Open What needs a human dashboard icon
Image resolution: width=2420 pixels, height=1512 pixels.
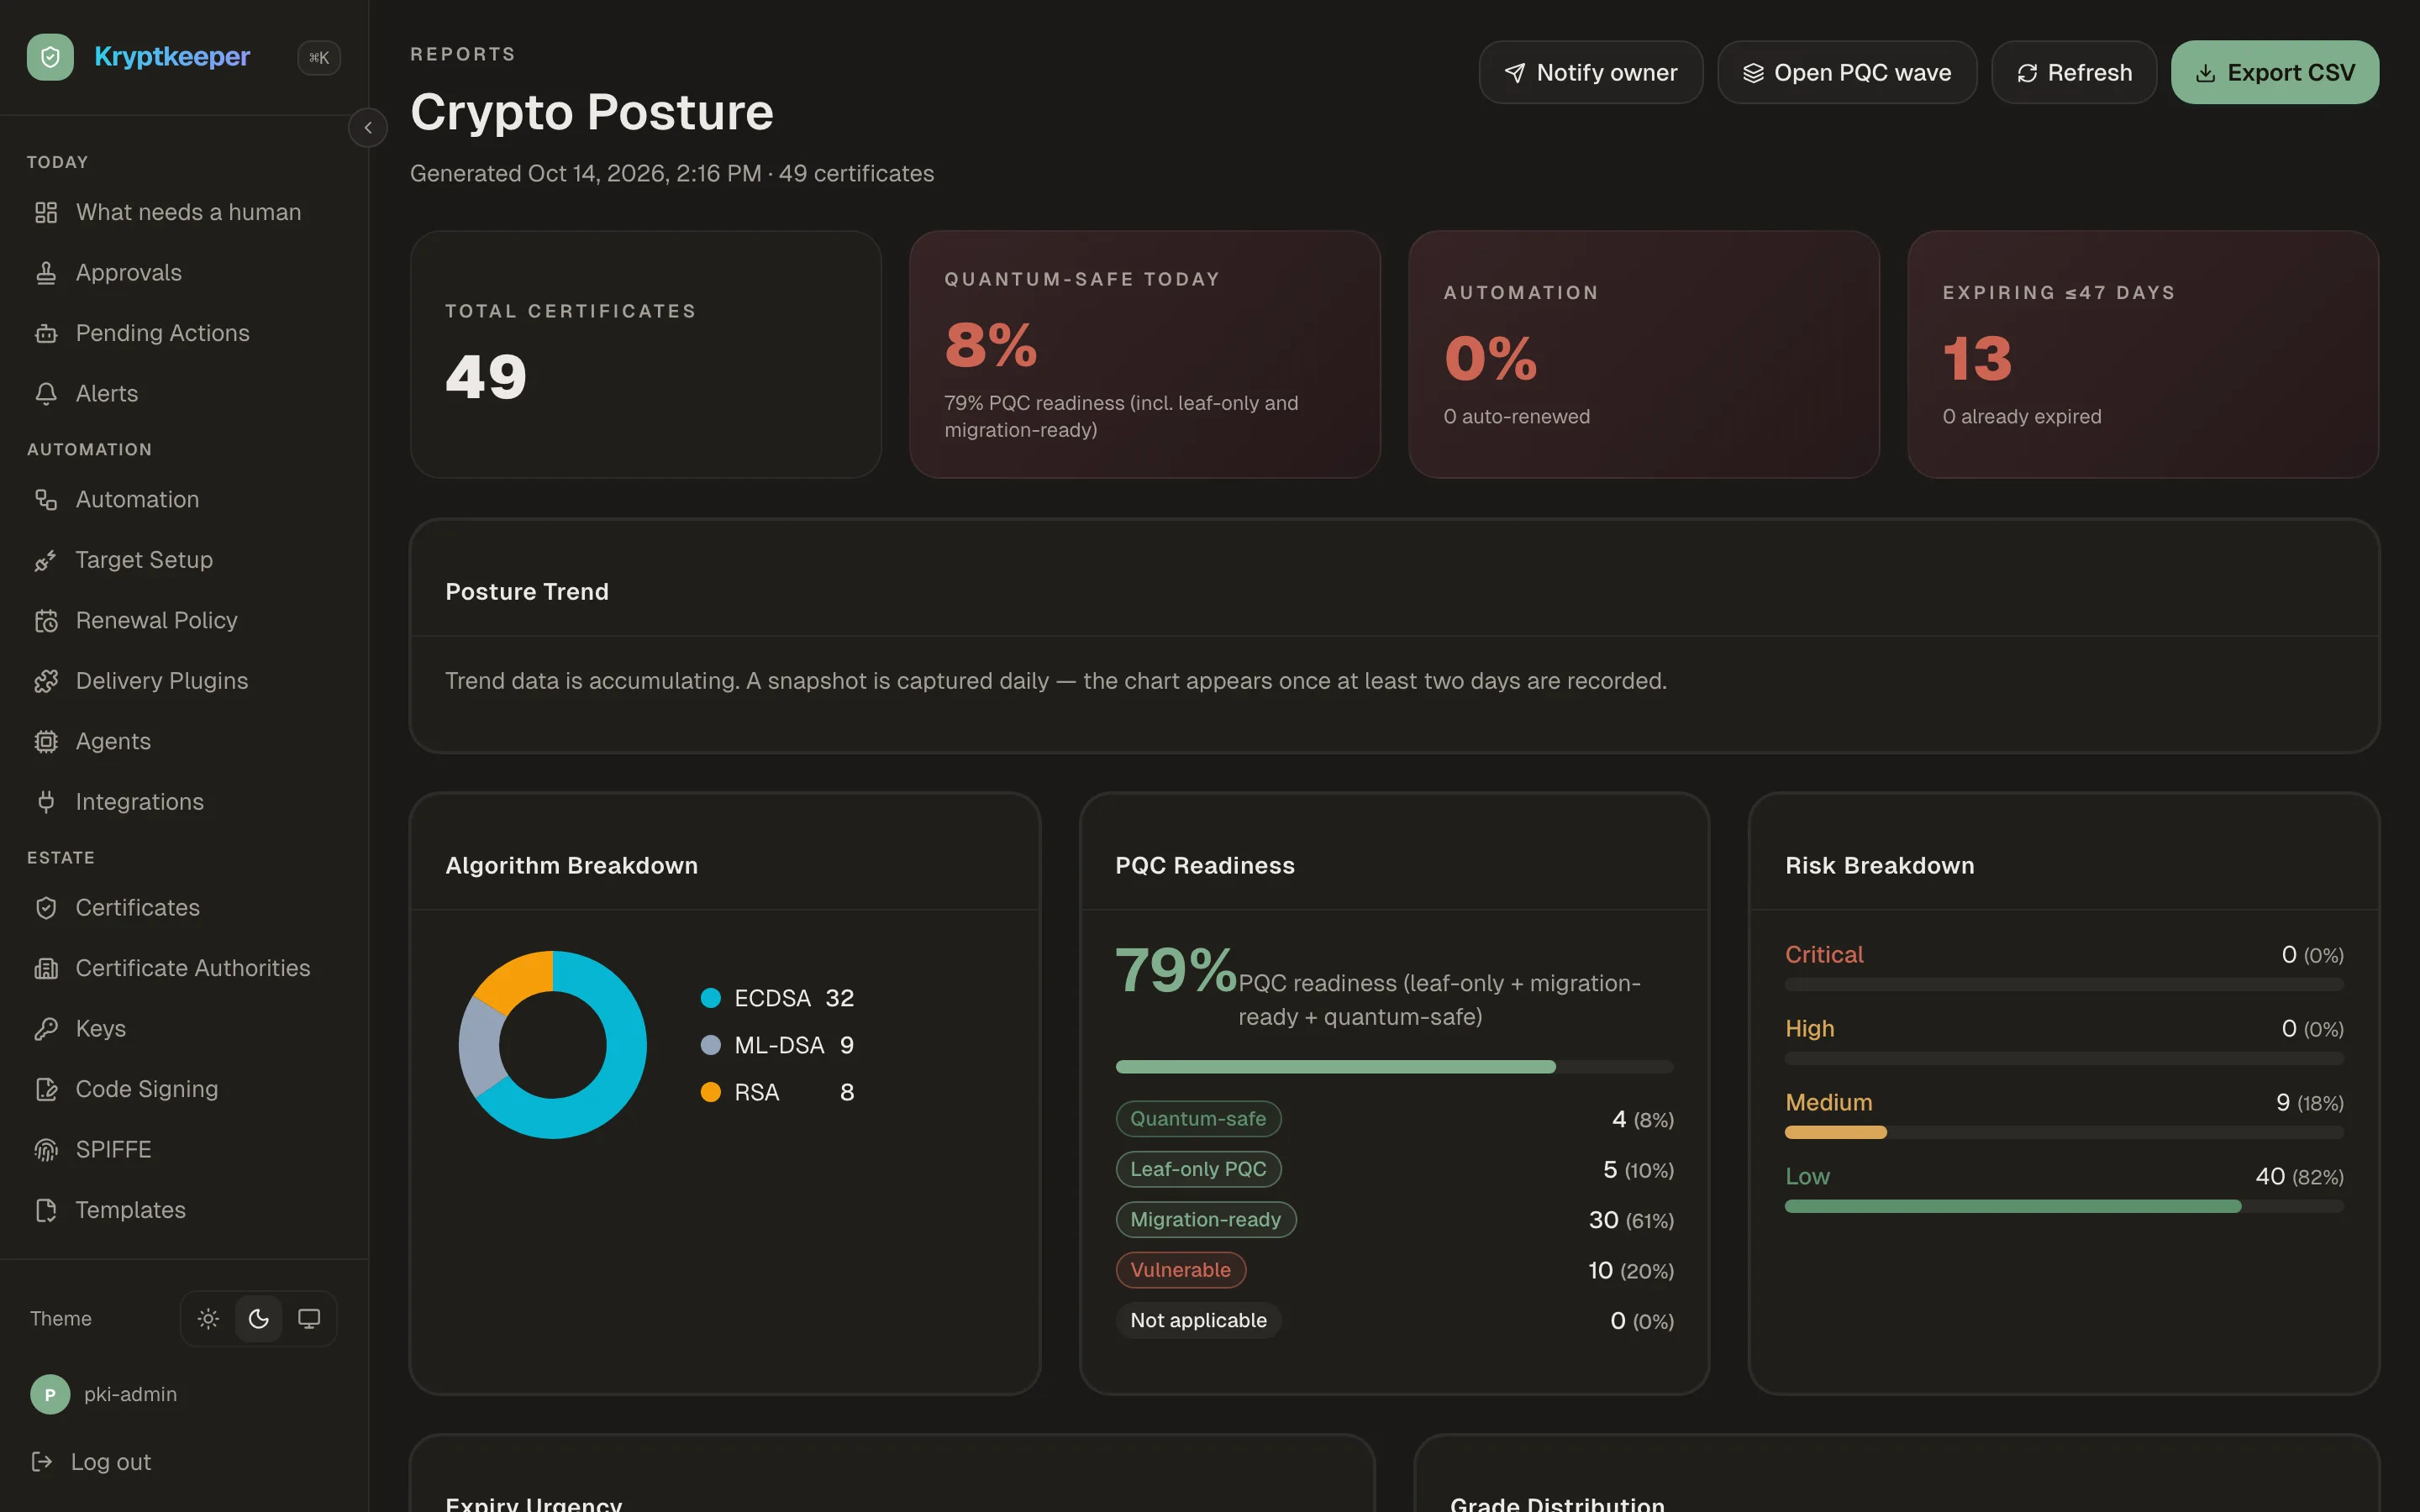(46, 212)
